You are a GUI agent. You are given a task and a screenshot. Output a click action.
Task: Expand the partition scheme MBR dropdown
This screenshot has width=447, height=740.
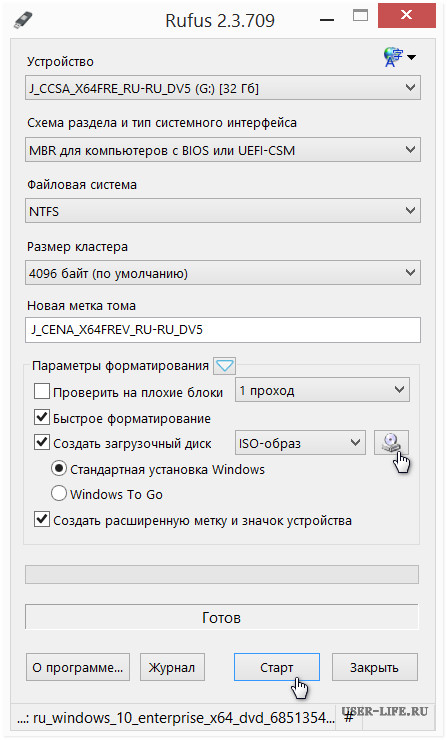223,150
